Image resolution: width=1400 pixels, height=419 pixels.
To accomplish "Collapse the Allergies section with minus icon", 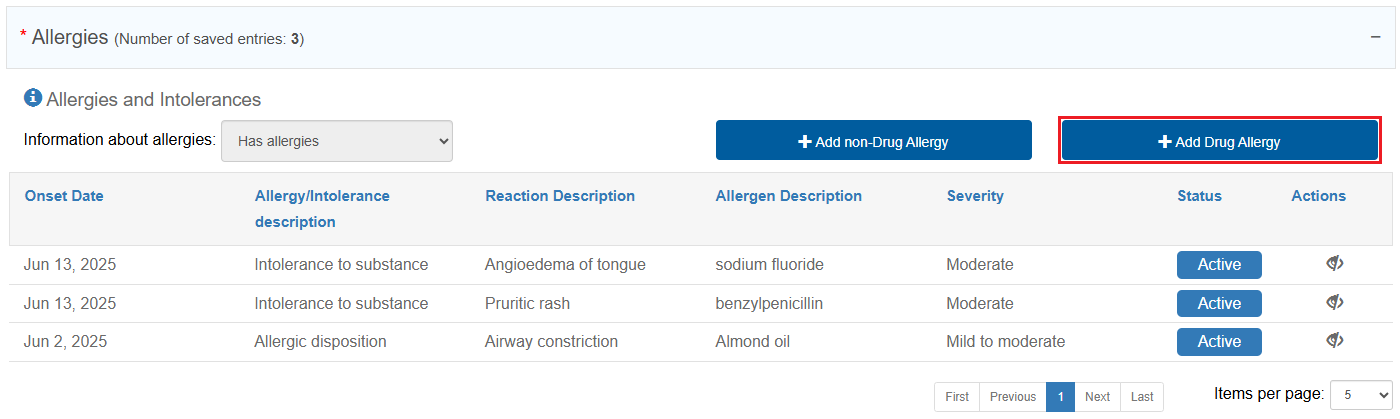I will pyautogui.click(x=1378, y=35).
